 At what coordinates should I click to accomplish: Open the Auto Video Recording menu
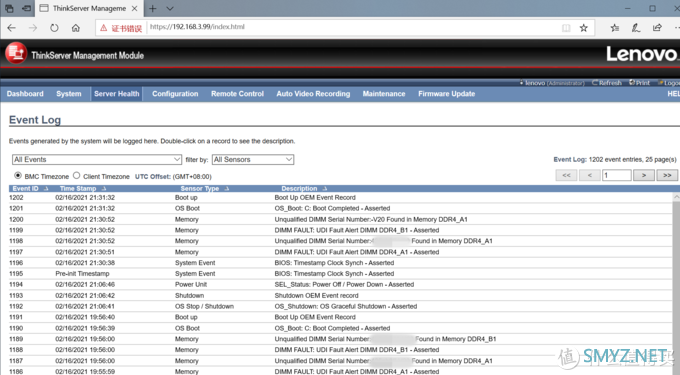click(x=313, y=94)
